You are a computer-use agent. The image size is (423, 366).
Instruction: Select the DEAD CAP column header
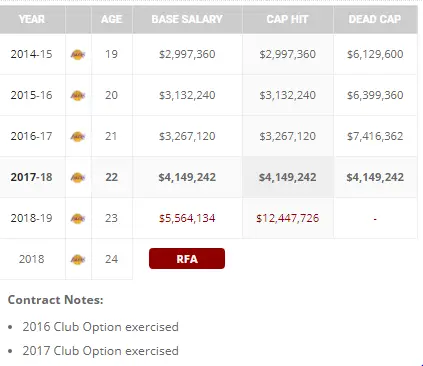coord(375,19)
